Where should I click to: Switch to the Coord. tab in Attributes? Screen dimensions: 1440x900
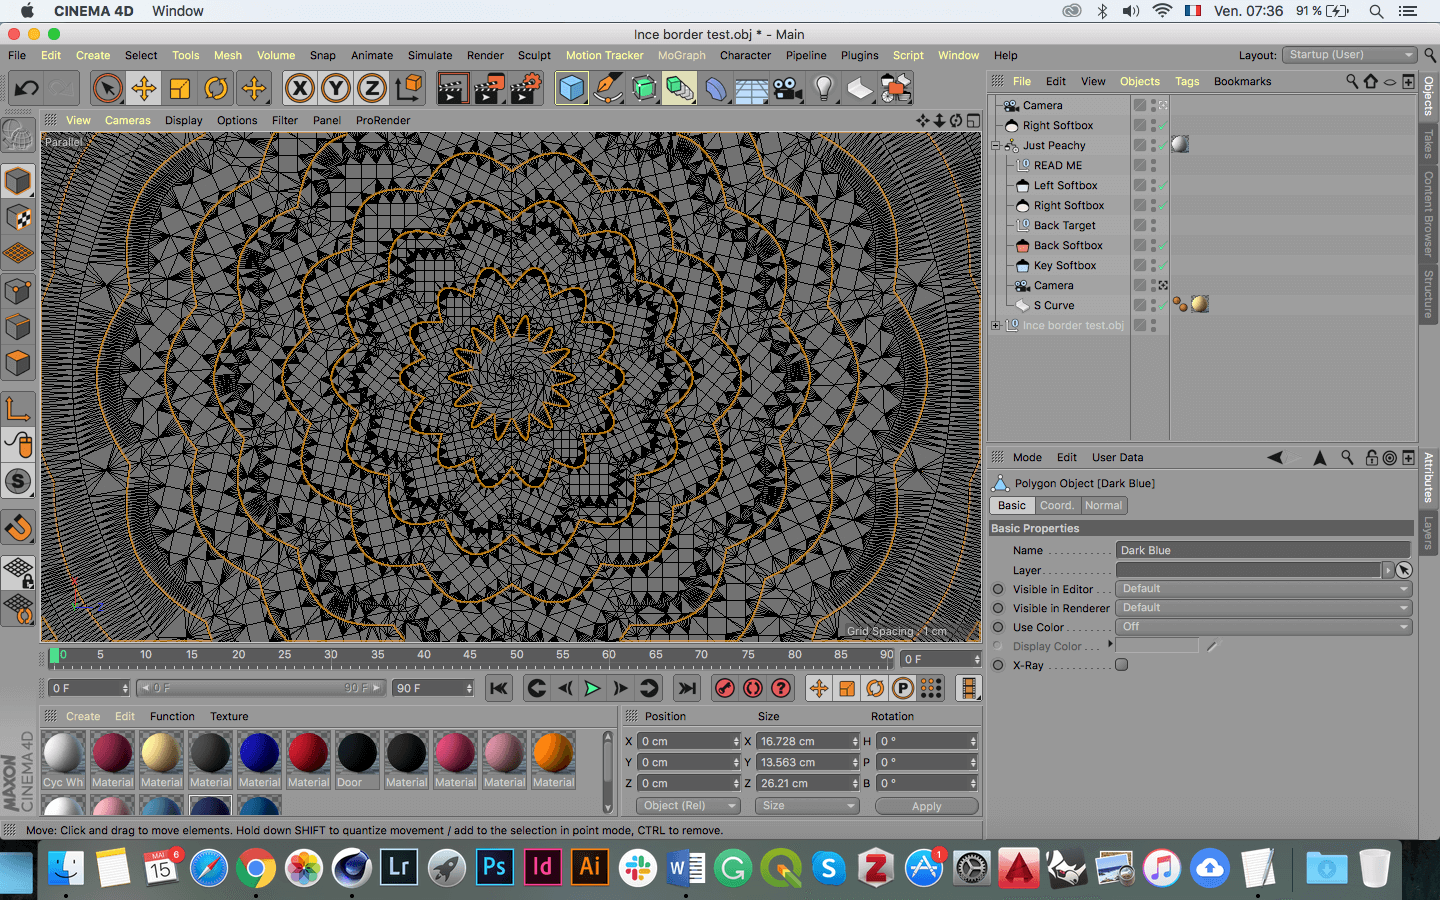point(1057,505)
